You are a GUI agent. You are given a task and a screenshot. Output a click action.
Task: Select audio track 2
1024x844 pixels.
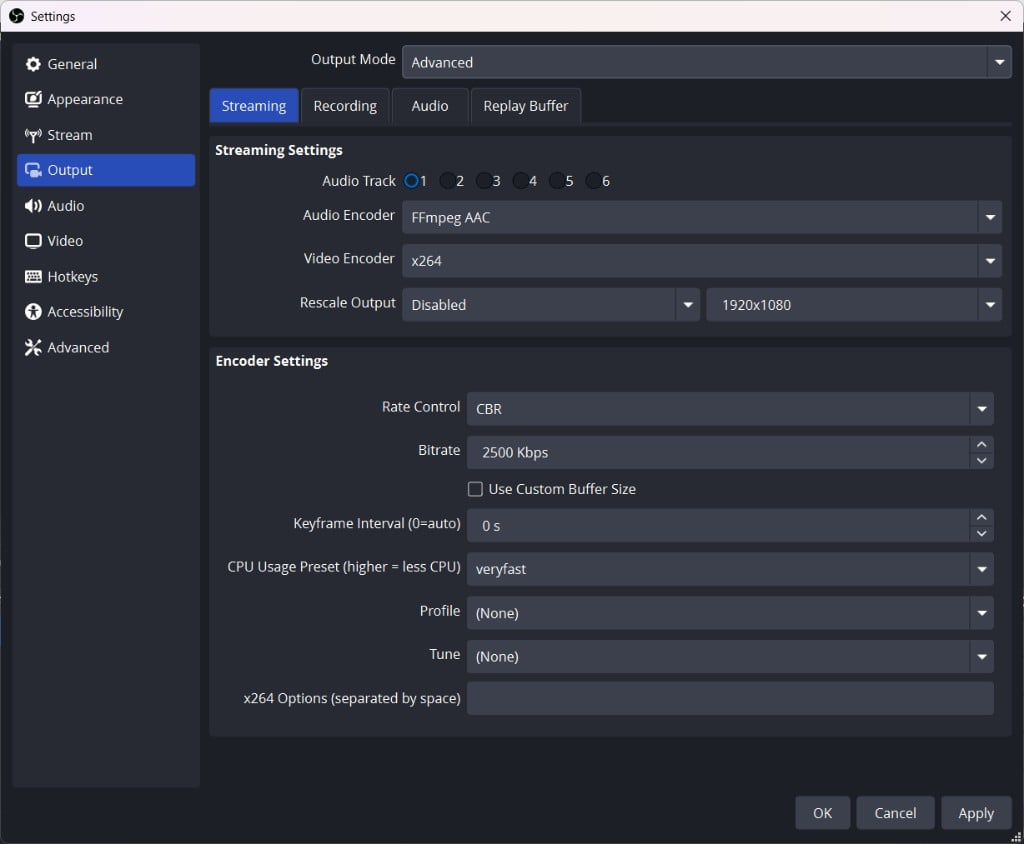point(447,181)
